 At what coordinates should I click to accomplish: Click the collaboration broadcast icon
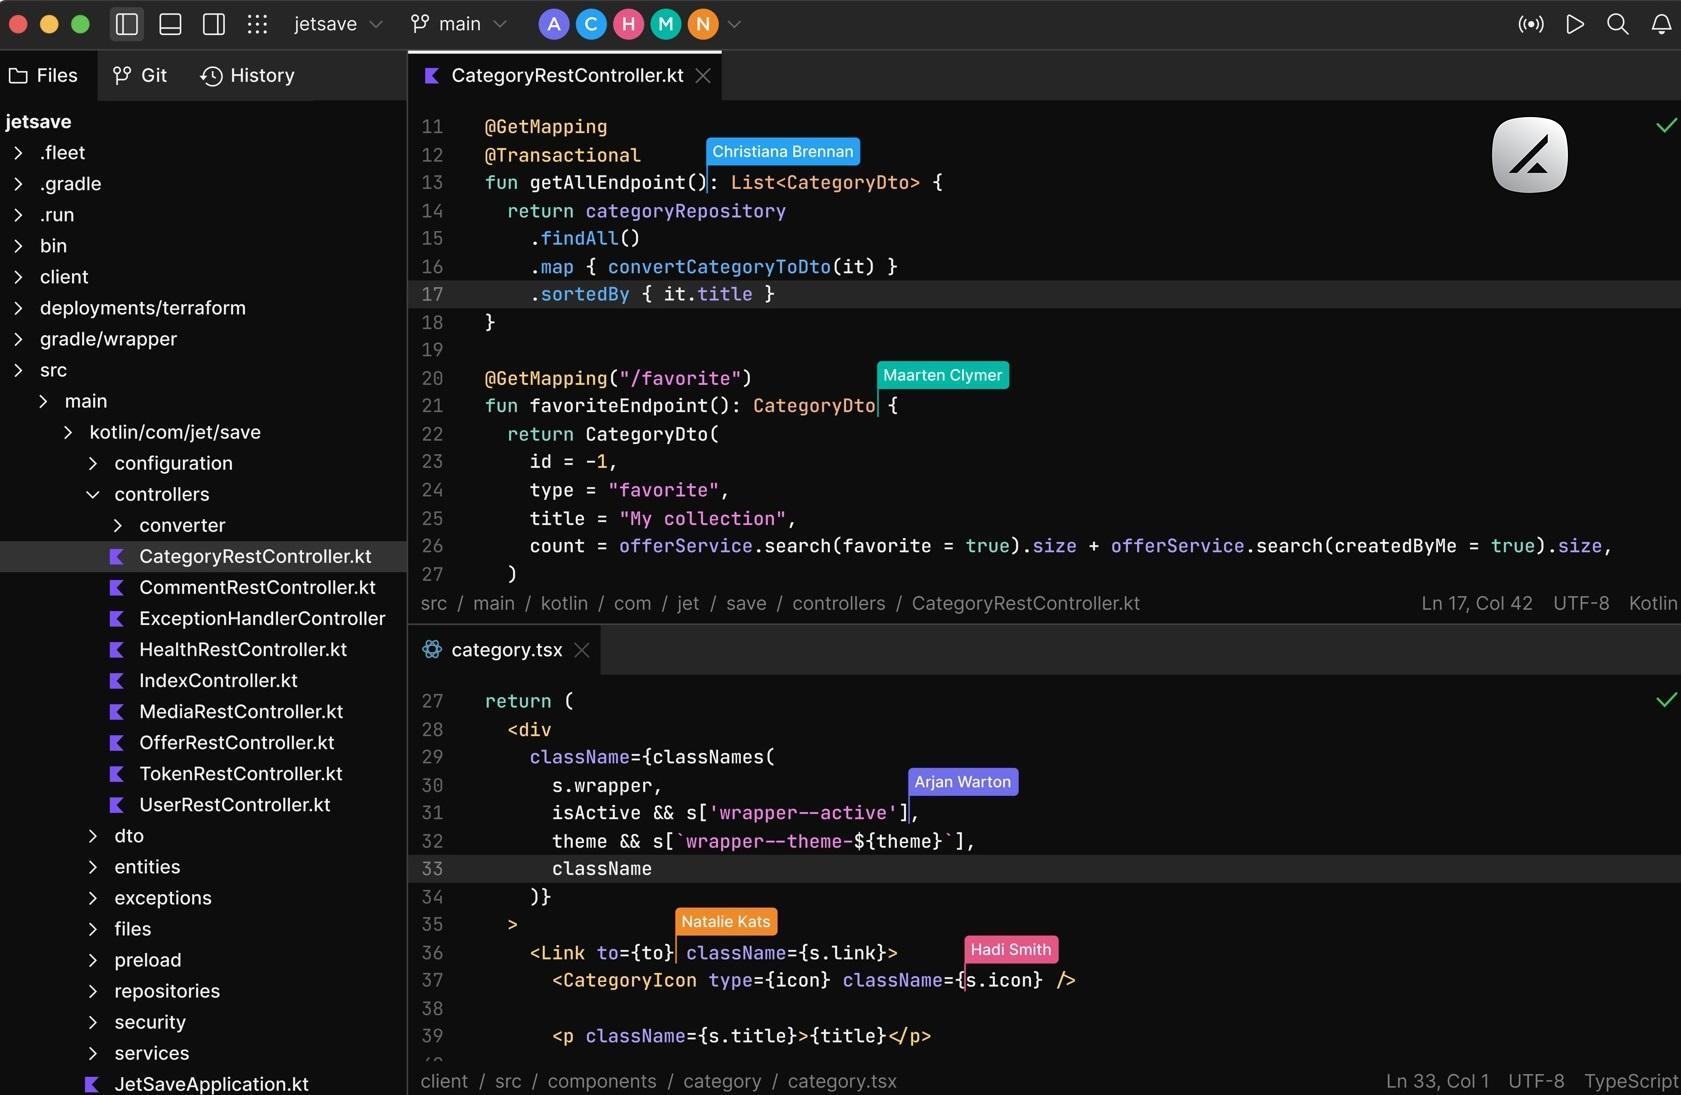coord(1530,24)
